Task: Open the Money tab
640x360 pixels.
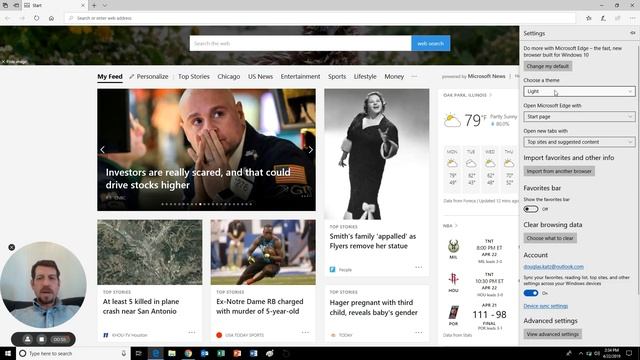Action: pos(394,76)
